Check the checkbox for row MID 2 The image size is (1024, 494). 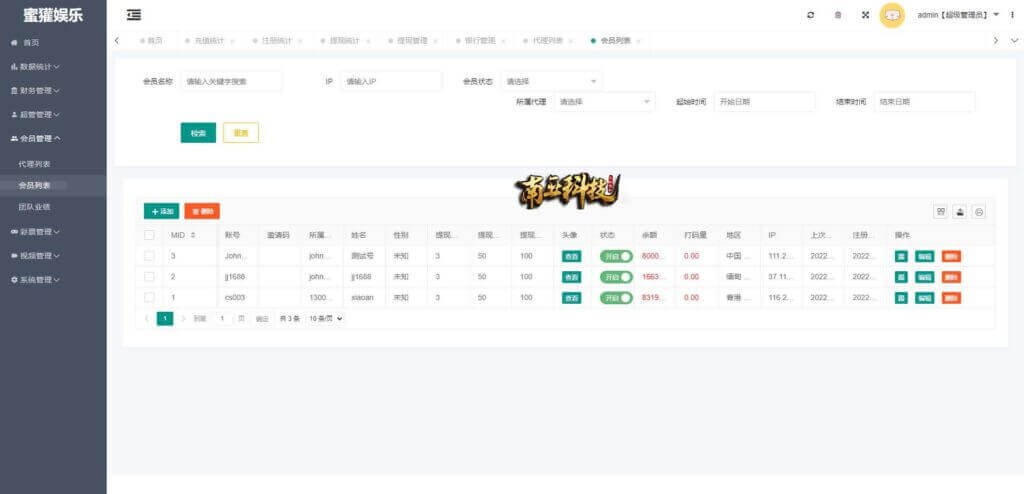click(x=150, y=276)
